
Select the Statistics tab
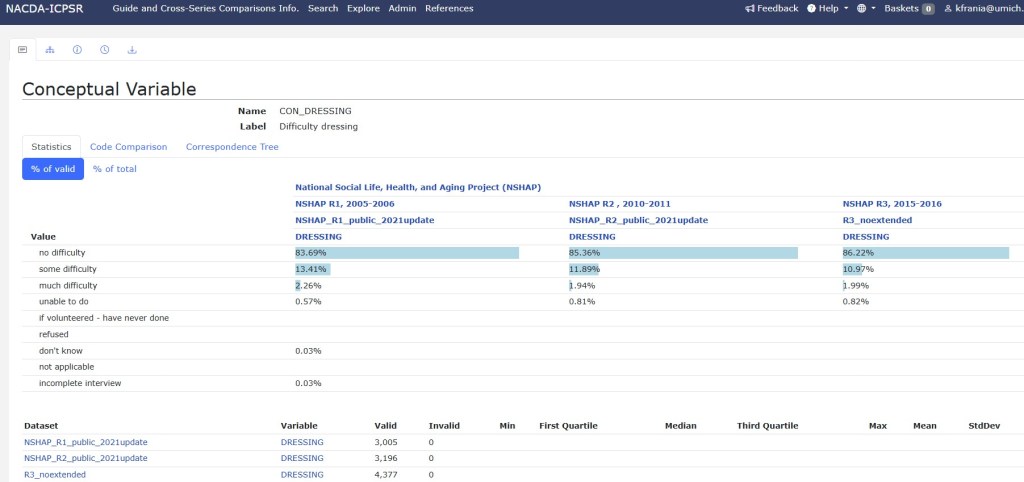coord(51,147)
